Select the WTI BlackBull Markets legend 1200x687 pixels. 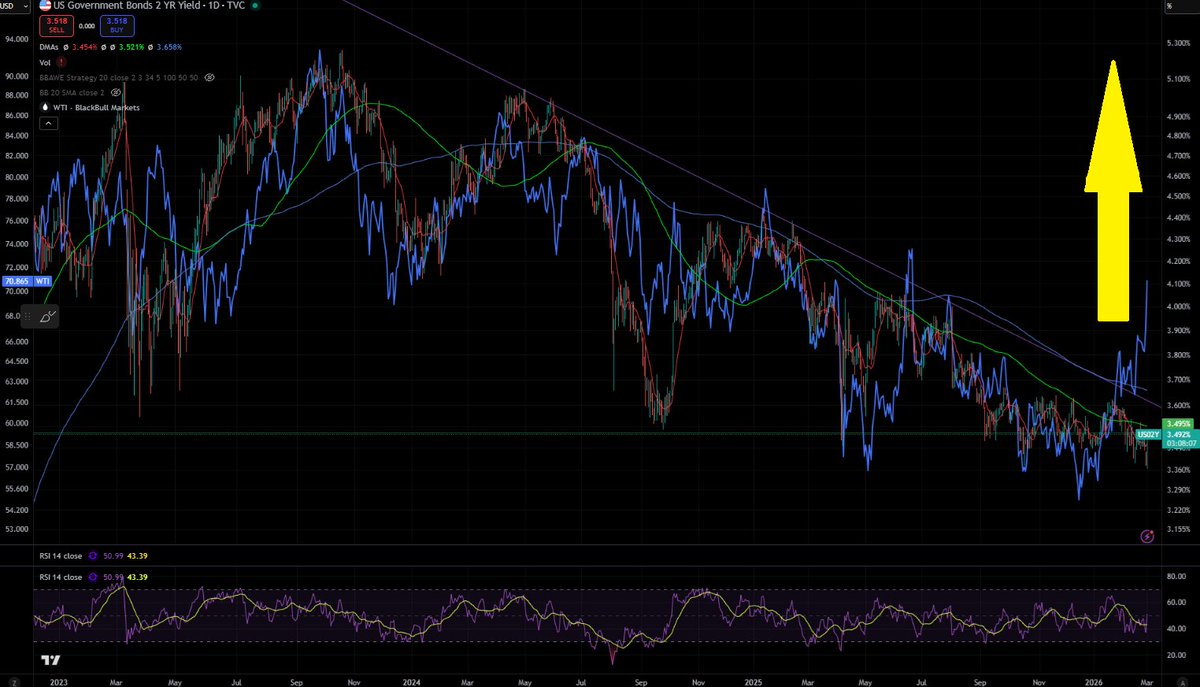click(x=96, y=108)
